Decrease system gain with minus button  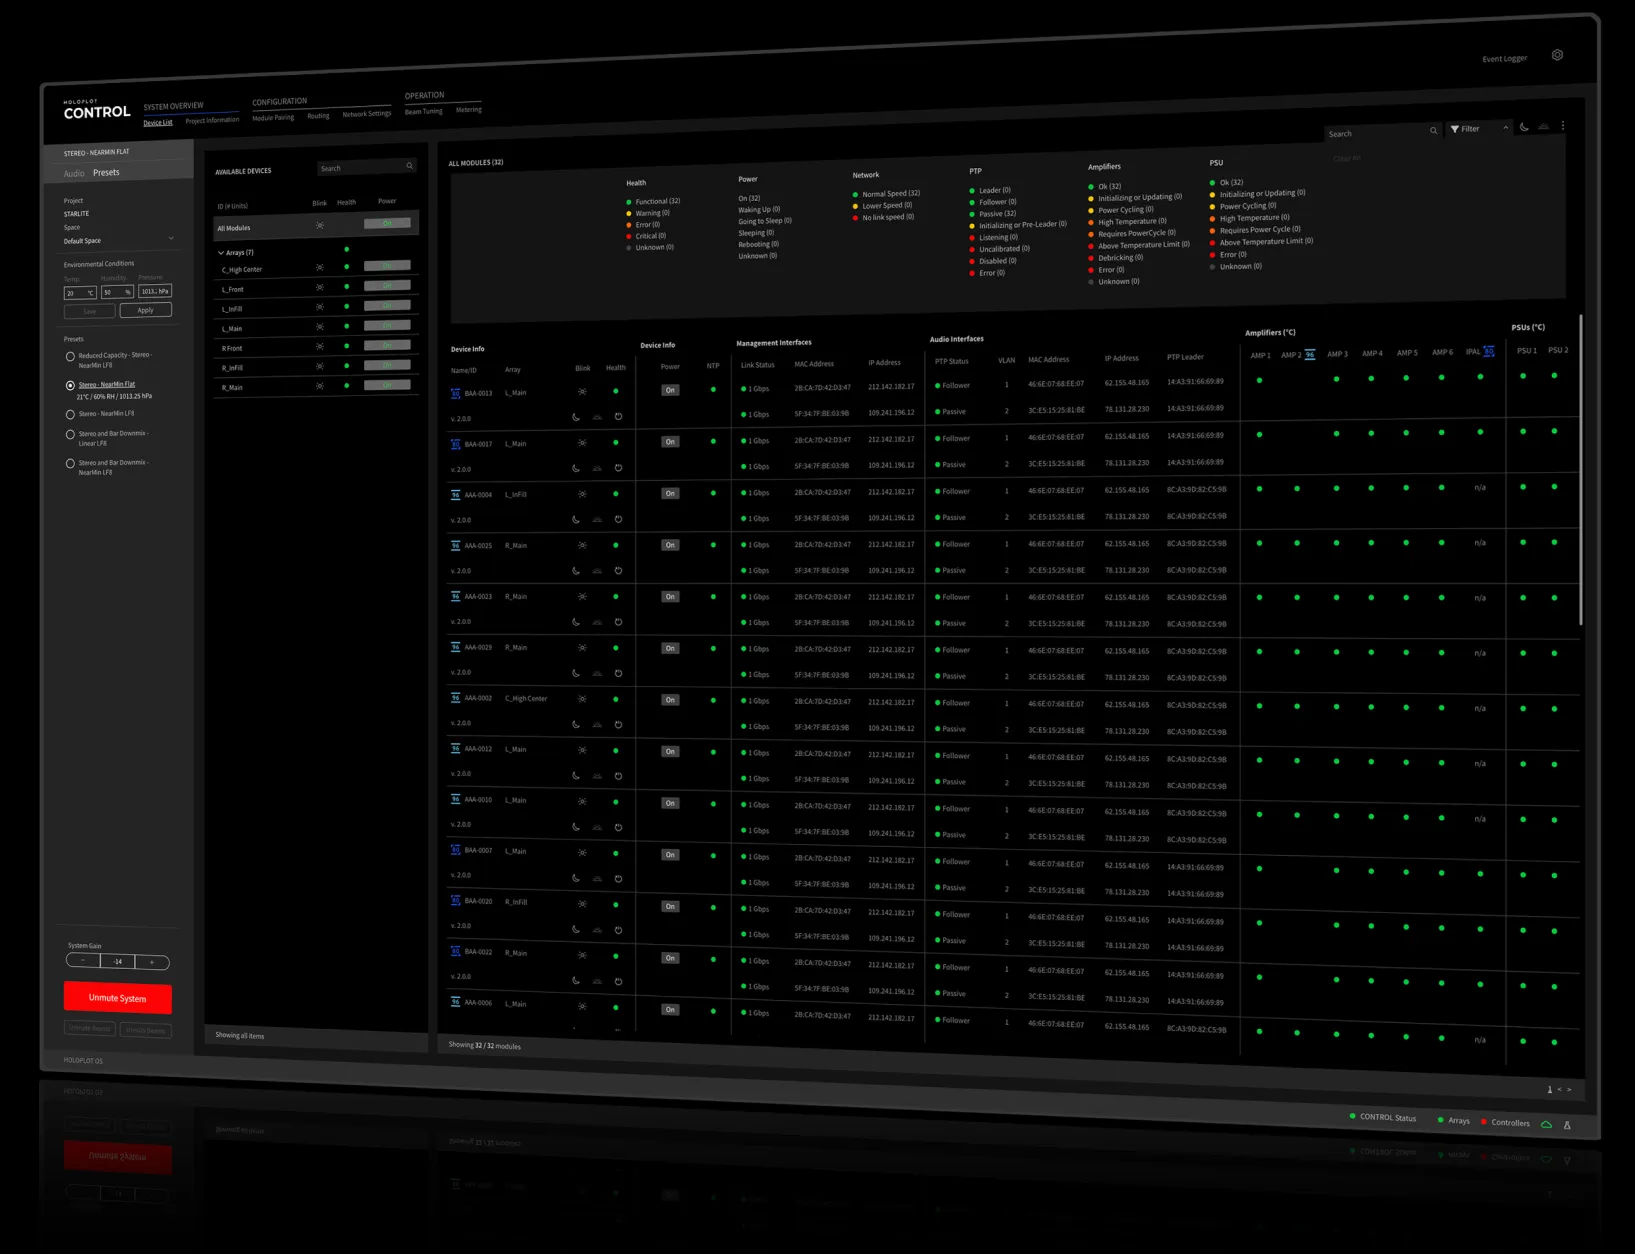[83, 961]
